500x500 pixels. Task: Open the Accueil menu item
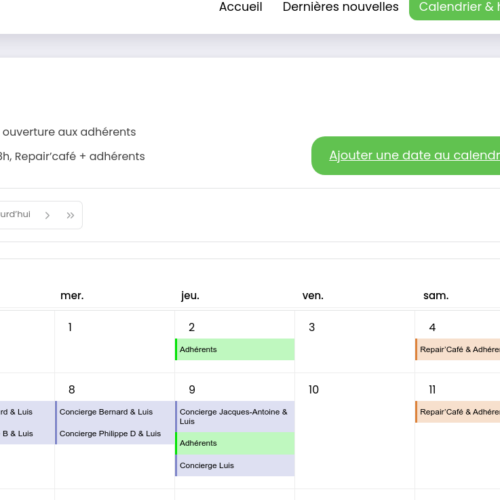(x=241, y=7)
